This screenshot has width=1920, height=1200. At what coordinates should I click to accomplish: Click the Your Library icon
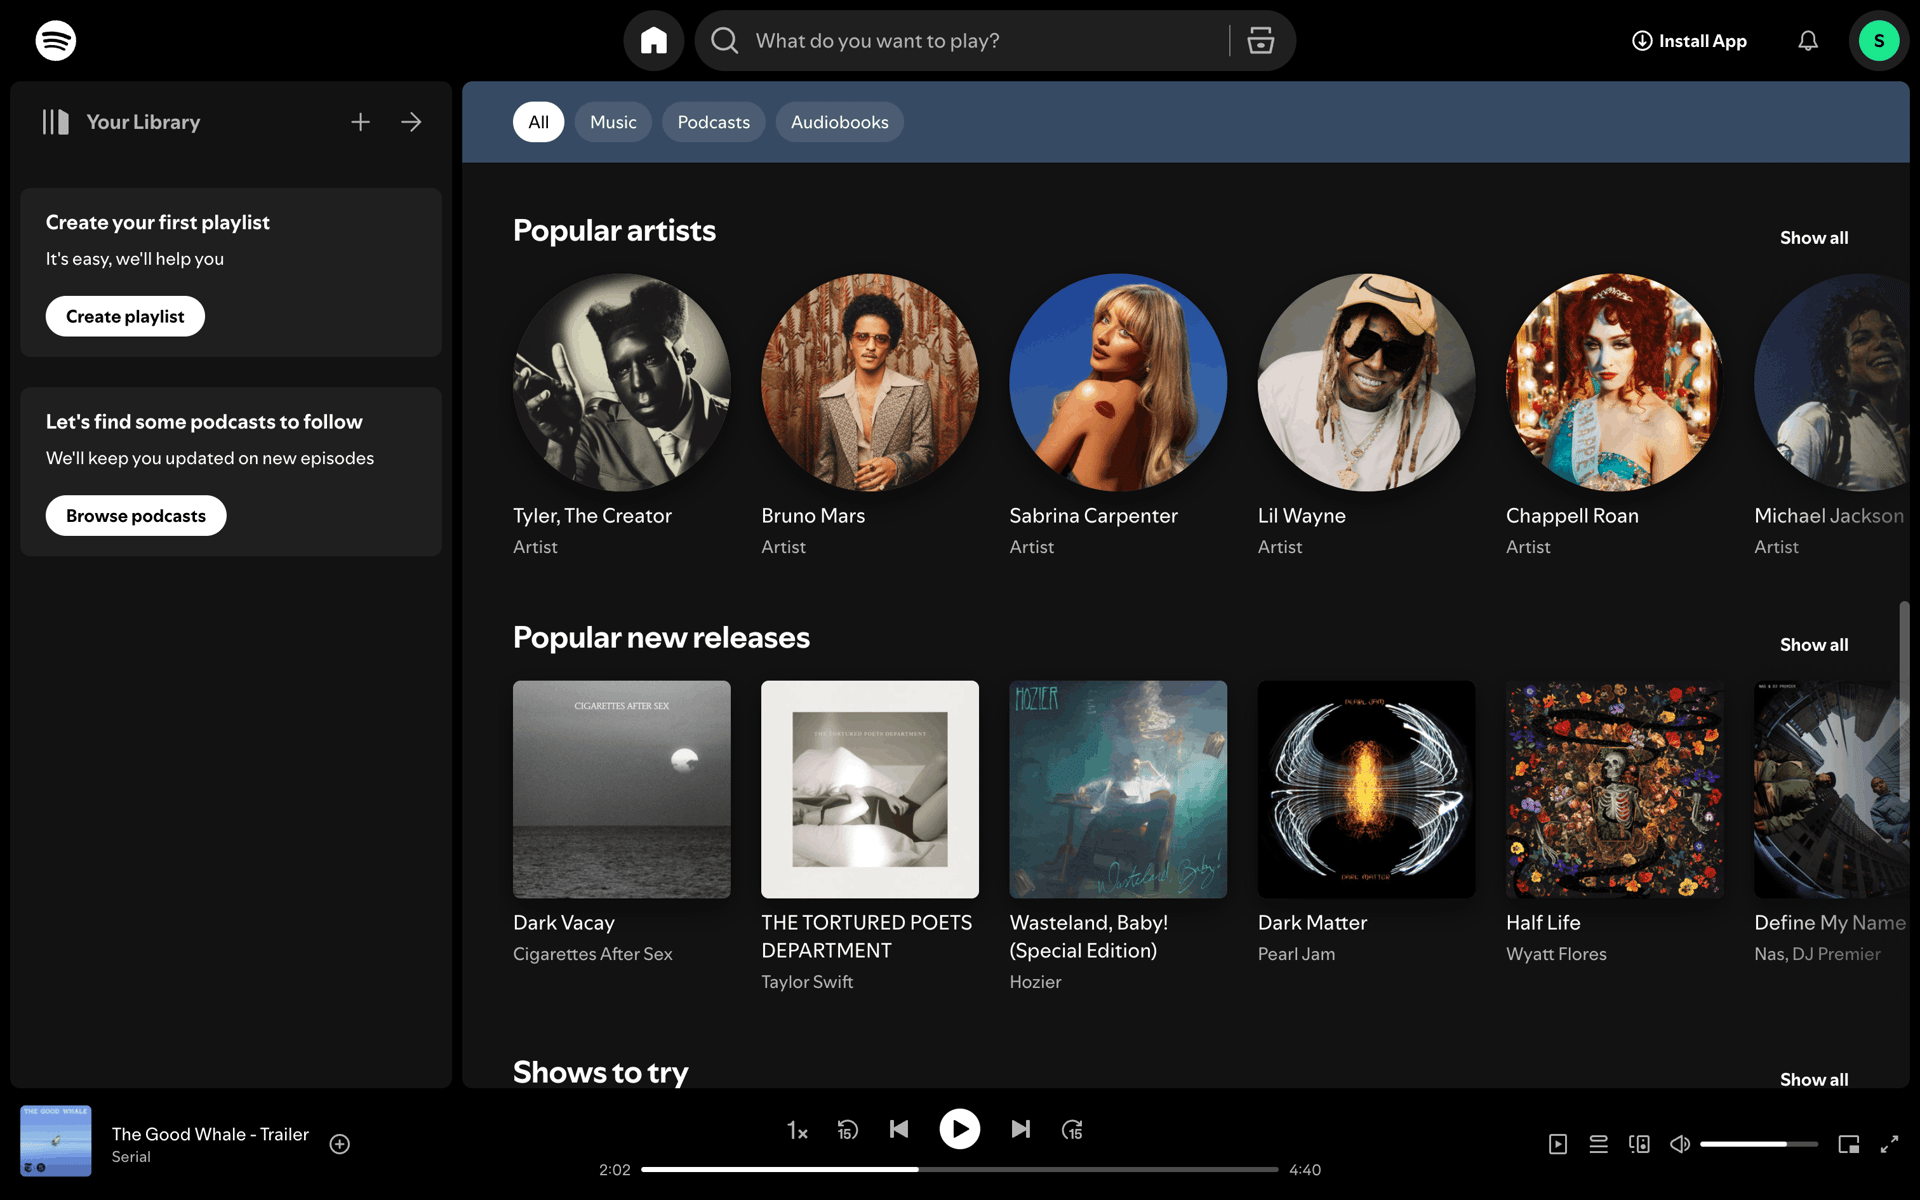(56, 122)
